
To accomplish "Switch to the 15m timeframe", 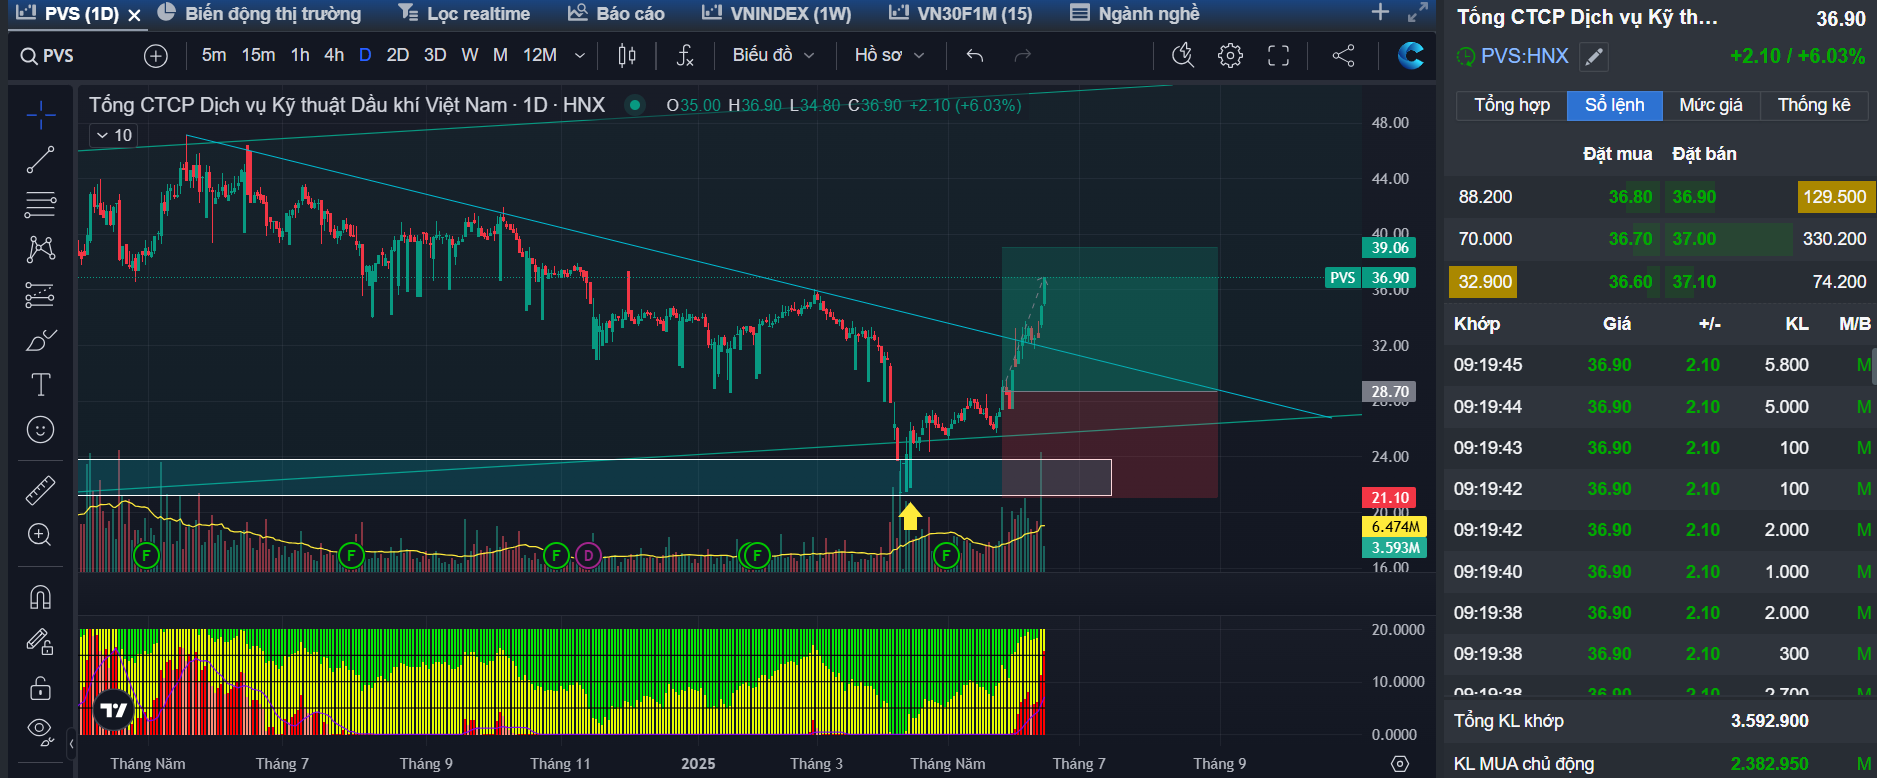I will pos(258,56).
